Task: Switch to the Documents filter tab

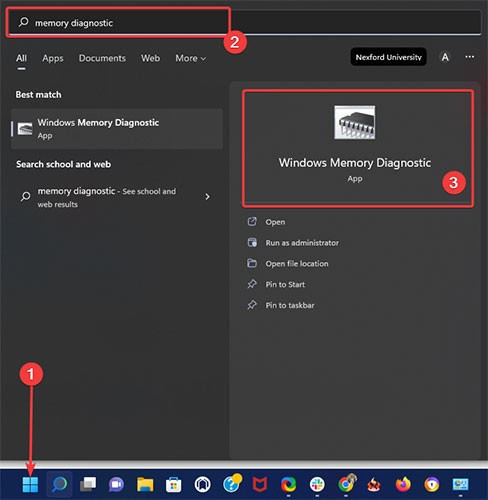Action: (102, 58)
